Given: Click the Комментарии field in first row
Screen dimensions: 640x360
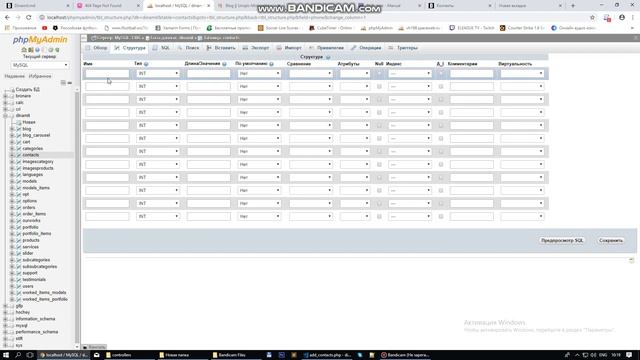Looking at the screenshot, I should click(x=471, y=73).
